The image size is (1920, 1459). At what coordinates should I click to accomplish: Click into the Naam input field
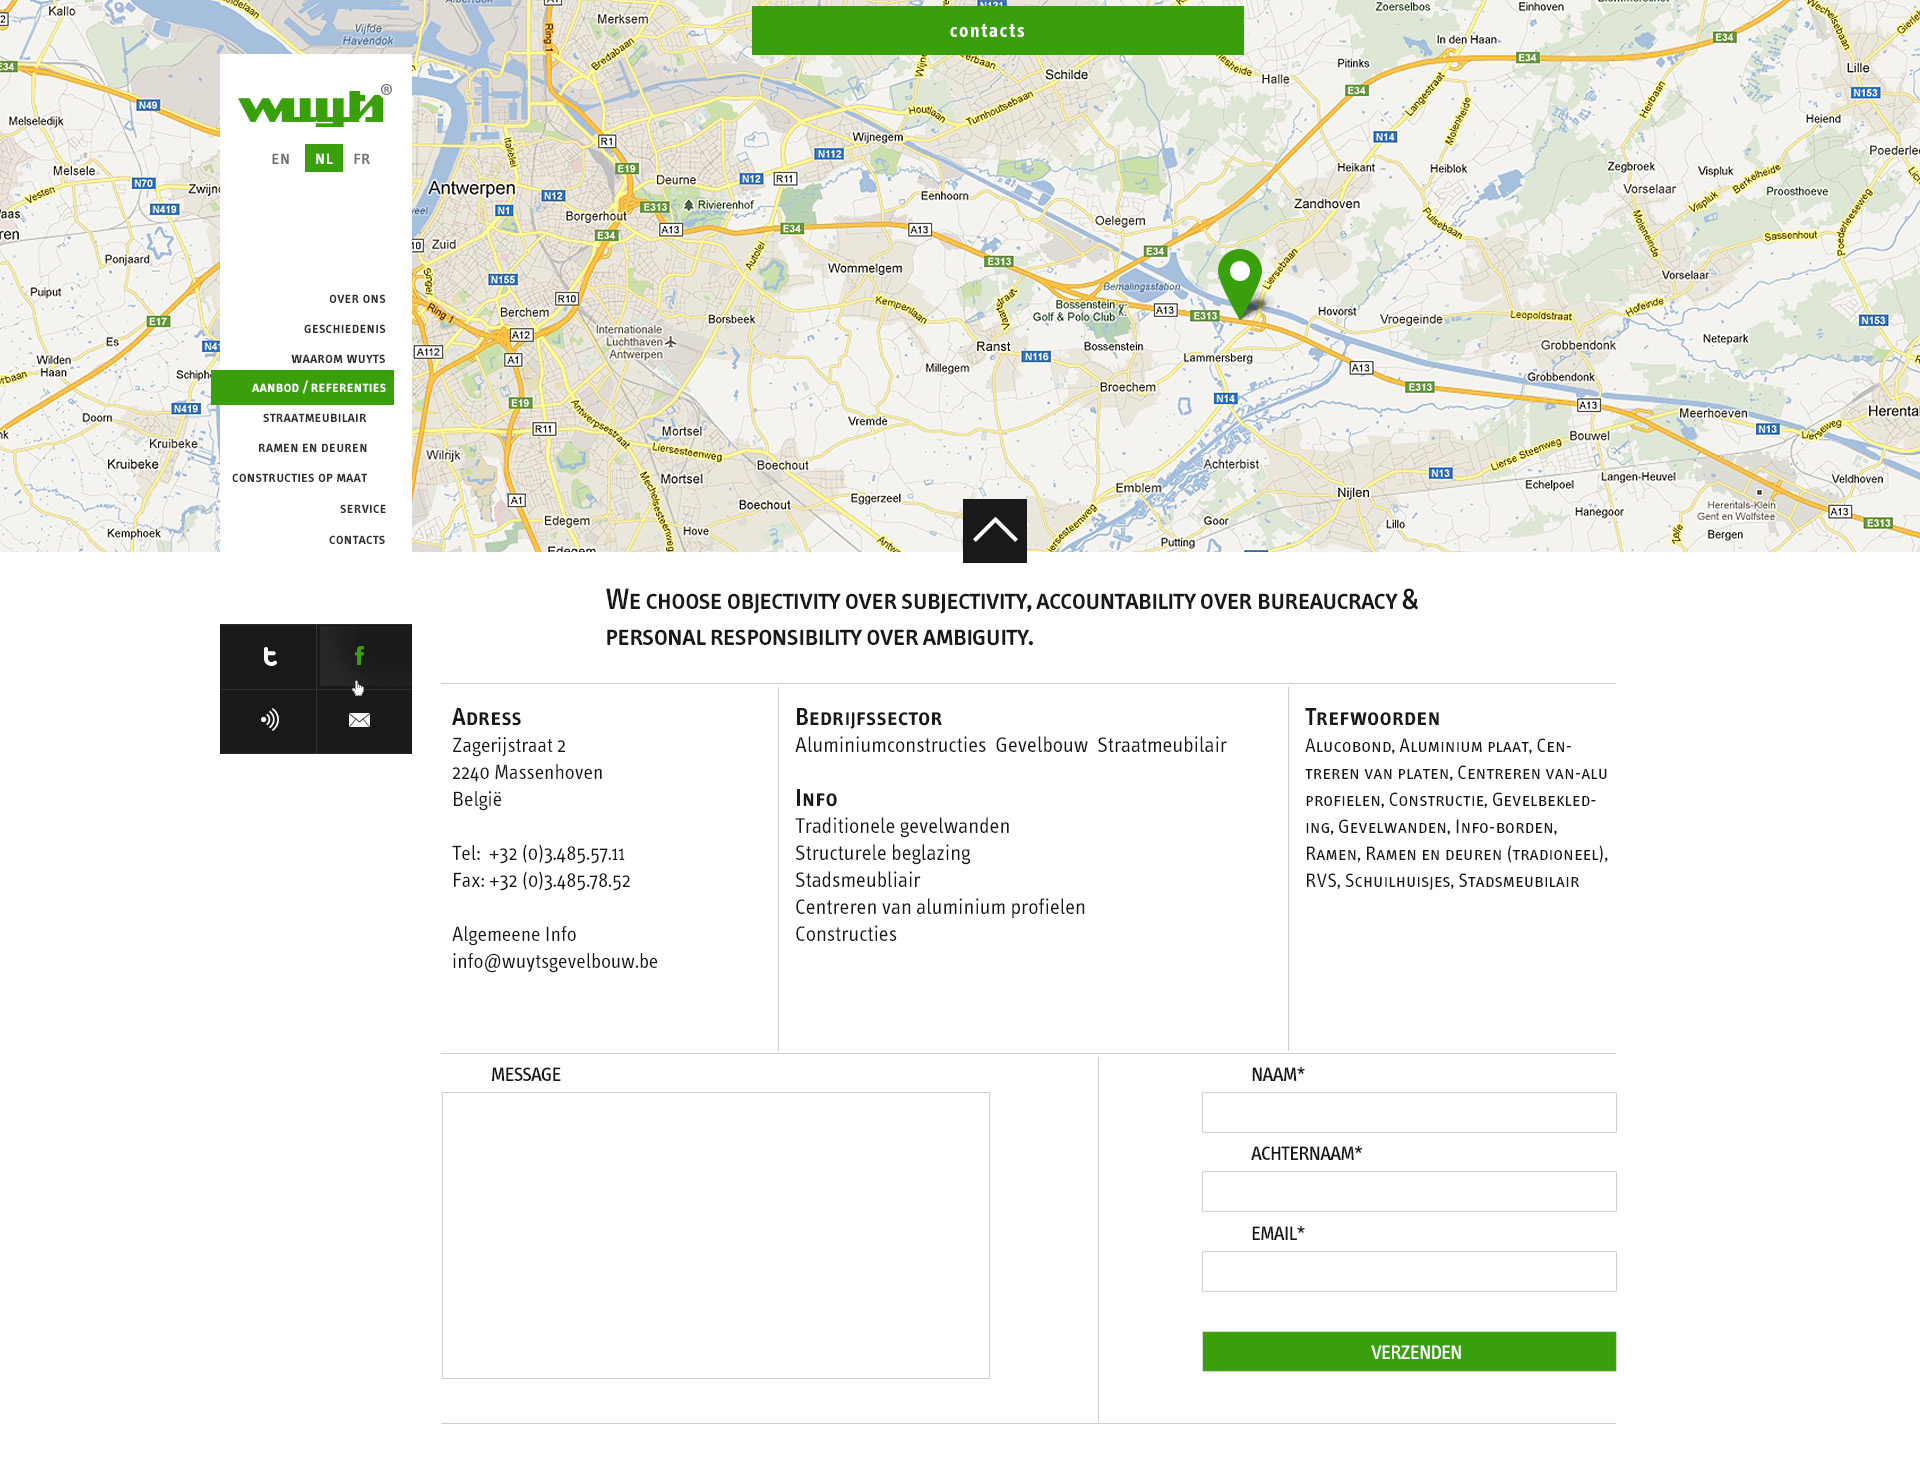click(x=1408, y=1112)
